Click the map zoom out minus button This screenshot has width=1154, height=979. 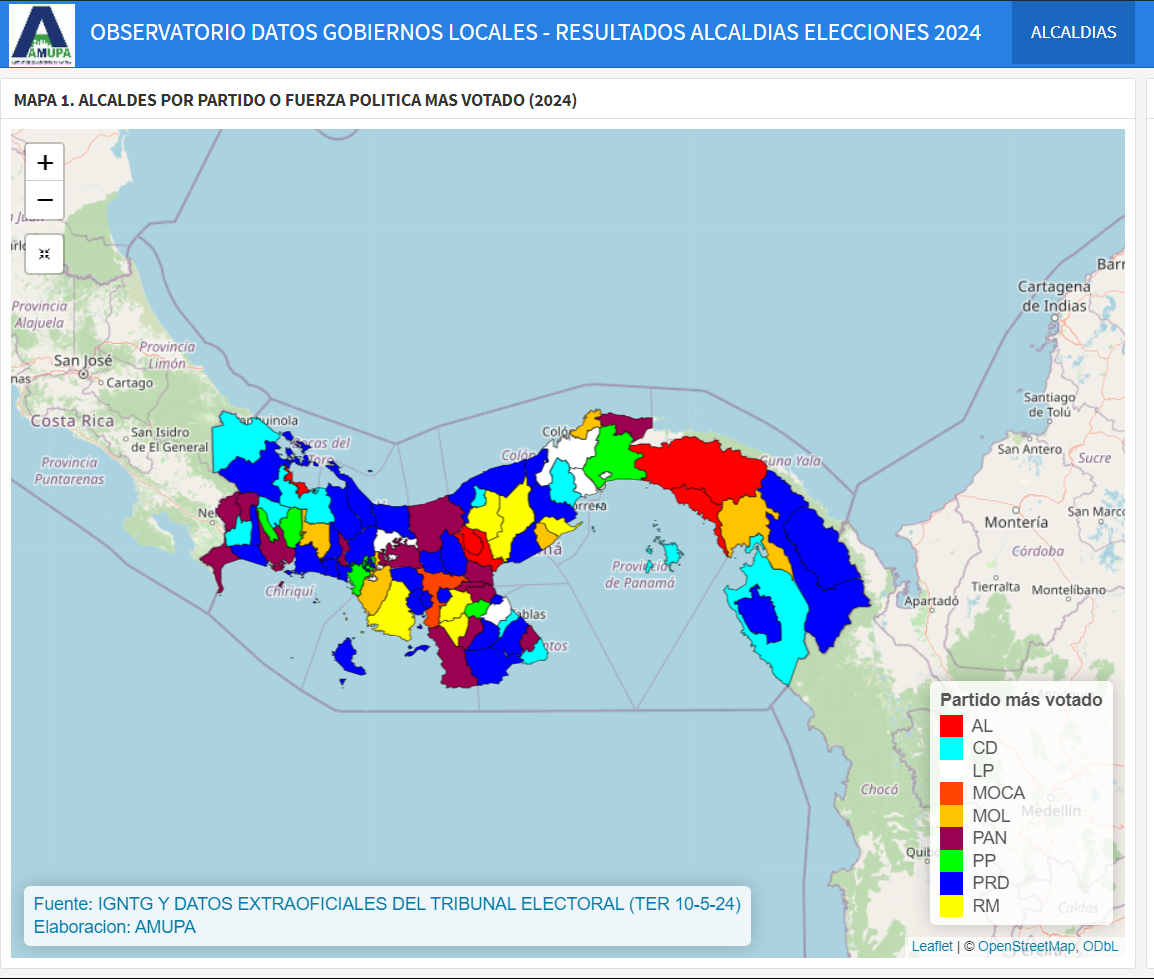[45, 200]
